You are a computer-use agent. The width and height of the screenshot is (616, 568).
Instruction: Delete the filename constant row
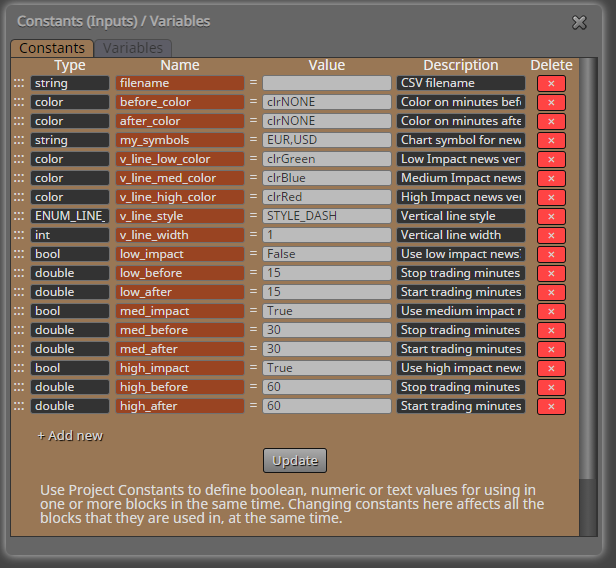pyautogui.click(x=551, y=83)
